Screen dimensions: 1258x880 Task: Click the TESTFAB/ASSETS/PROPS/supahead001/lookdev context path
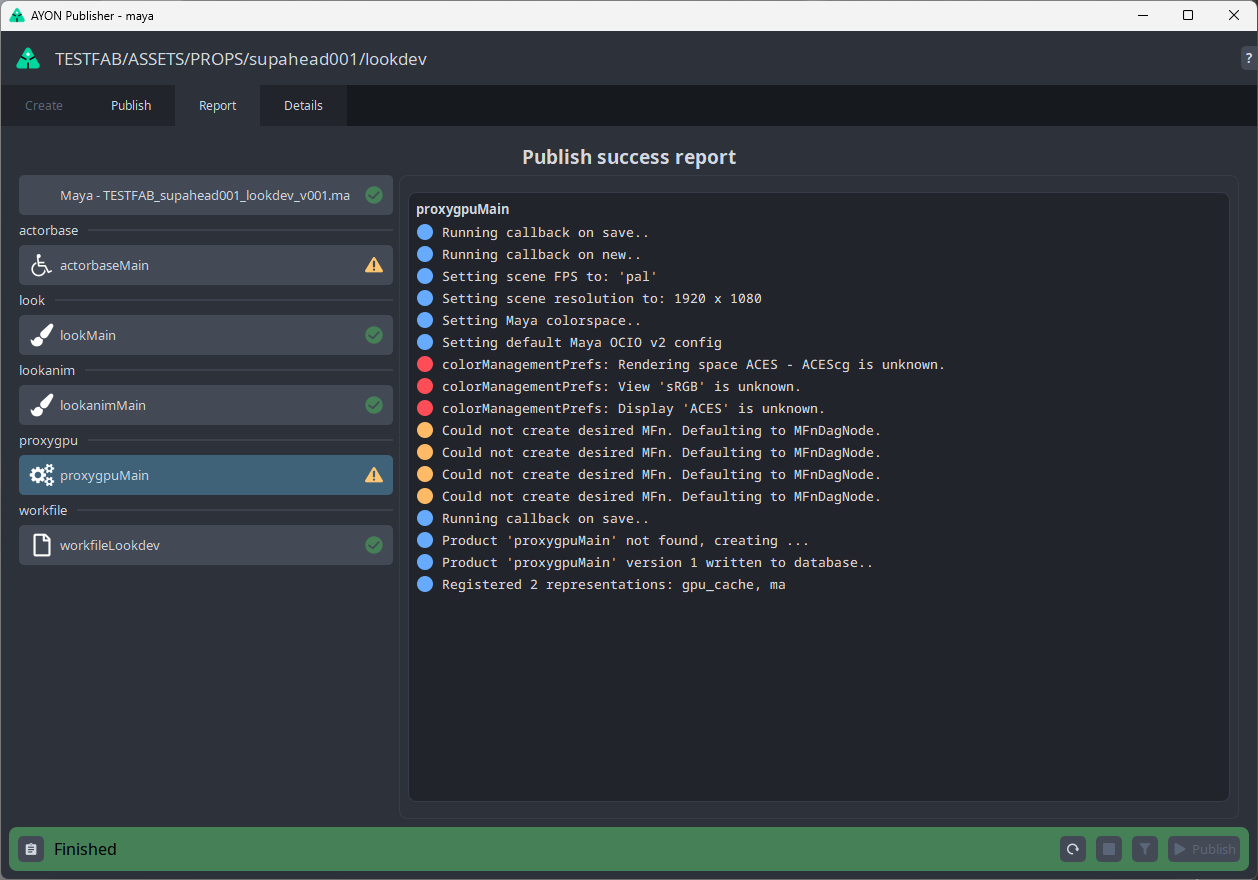241,59
